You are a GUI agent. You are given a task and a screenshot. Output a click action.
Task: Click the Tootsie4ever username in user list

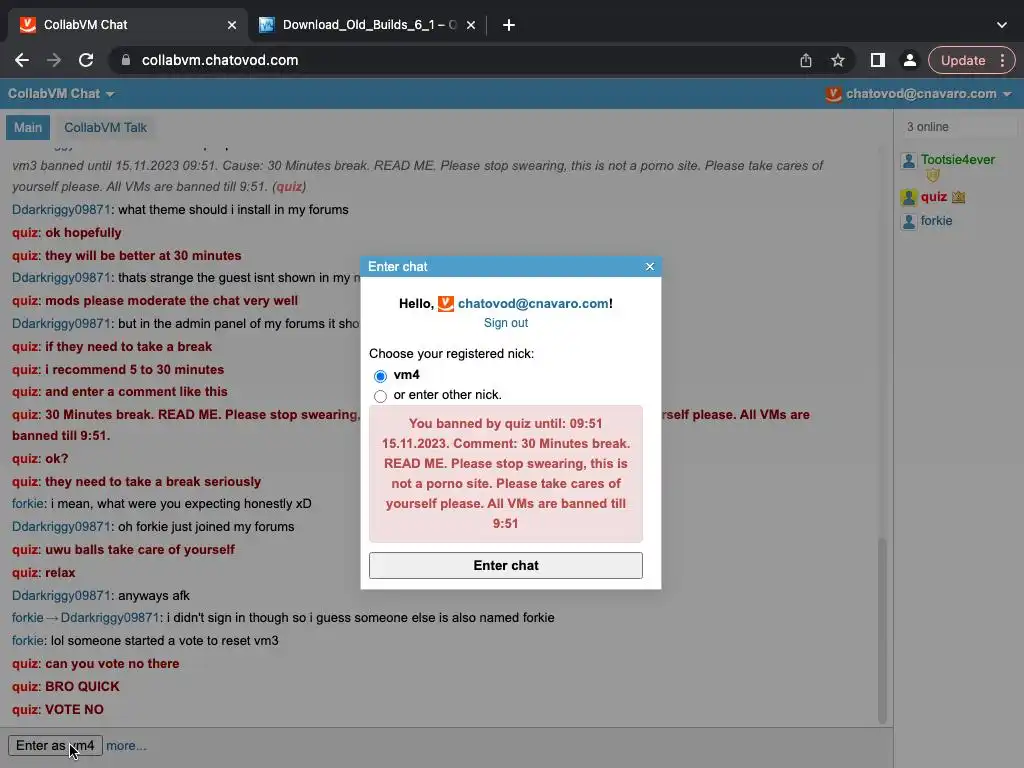point(957,160)
